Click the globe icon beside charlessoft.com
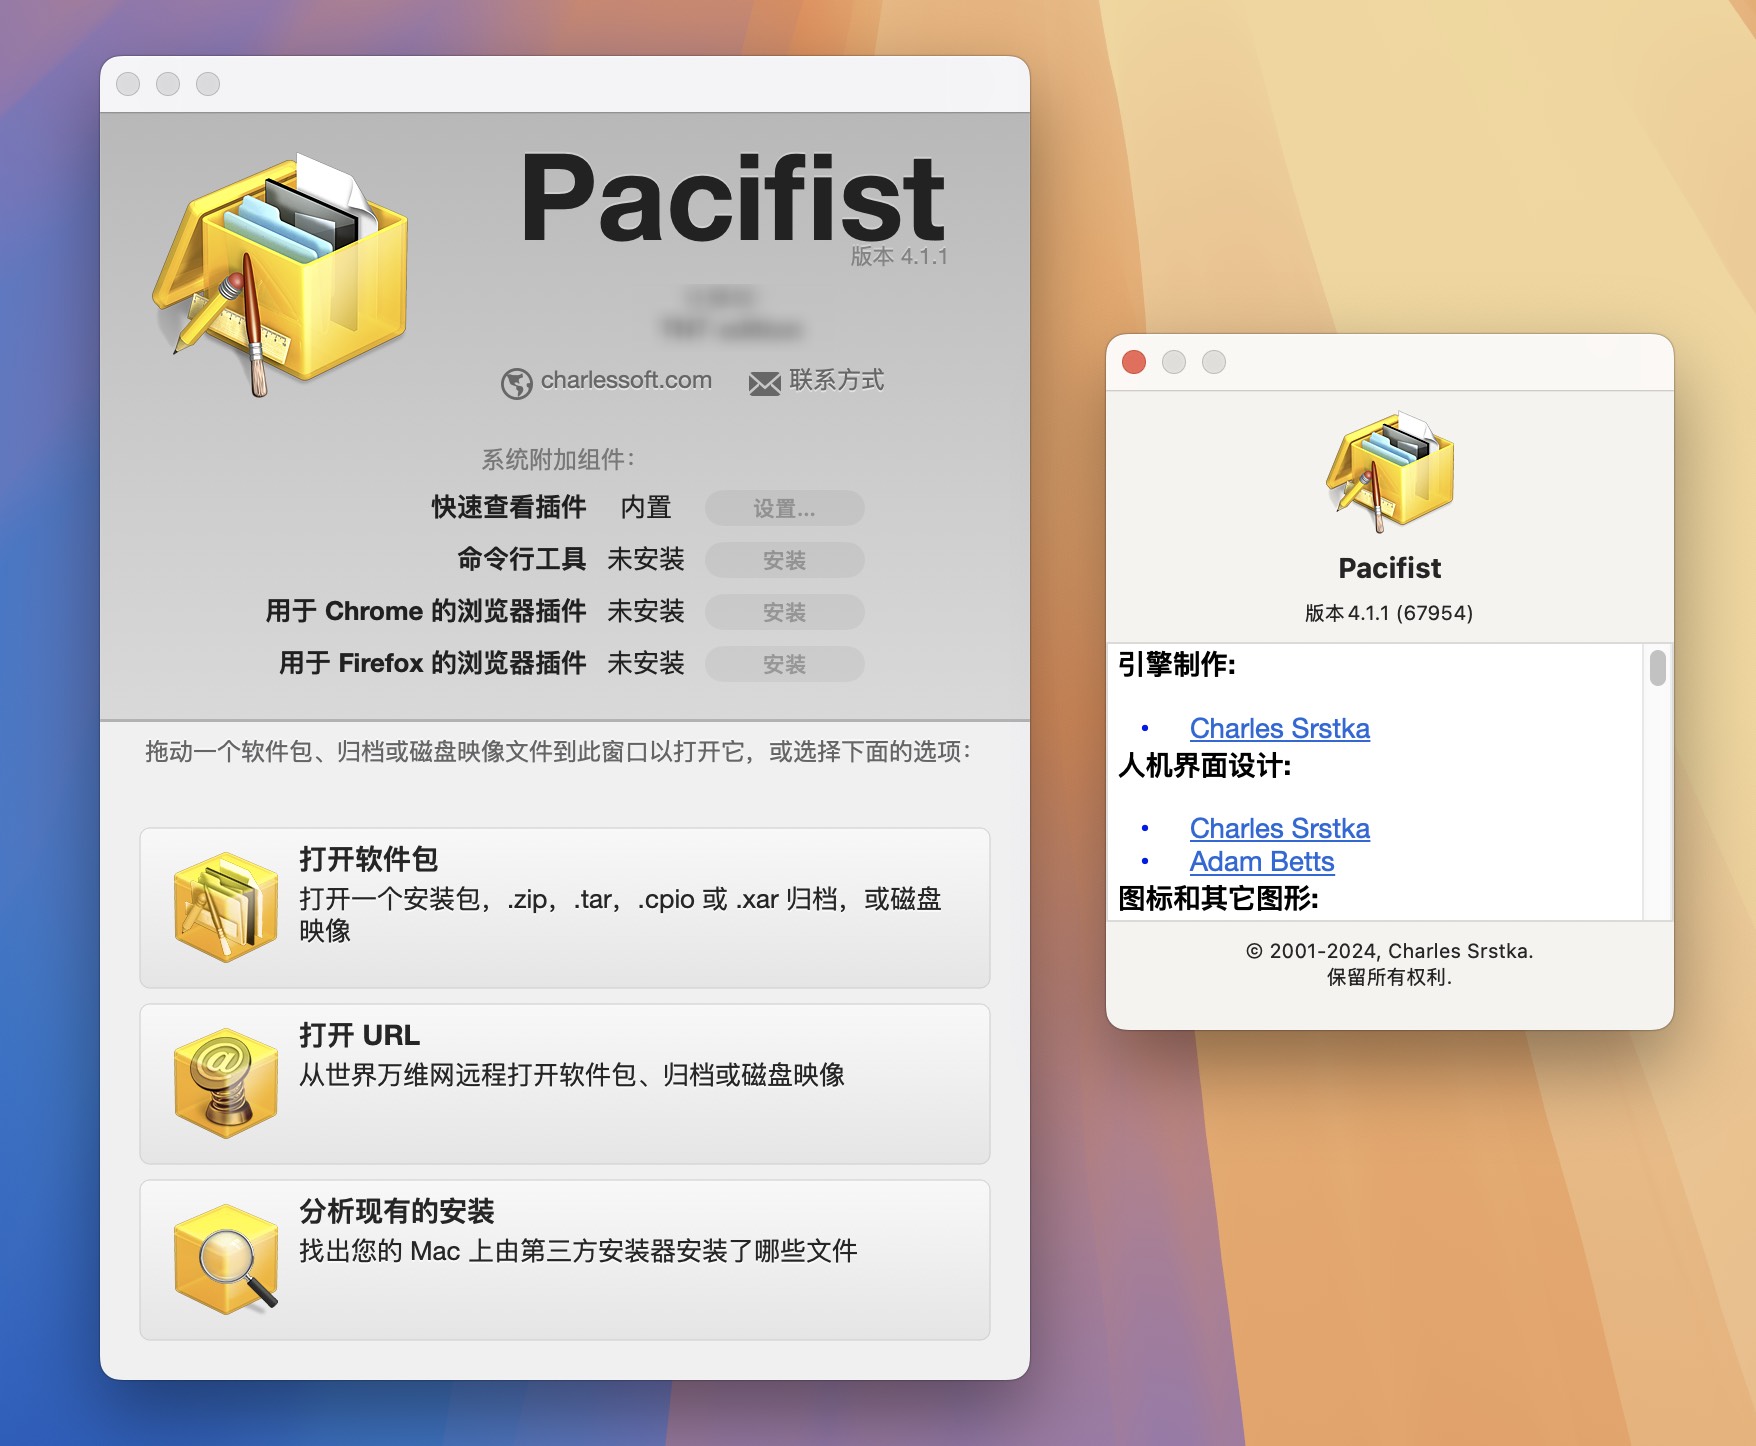 [x=516, y=383]
